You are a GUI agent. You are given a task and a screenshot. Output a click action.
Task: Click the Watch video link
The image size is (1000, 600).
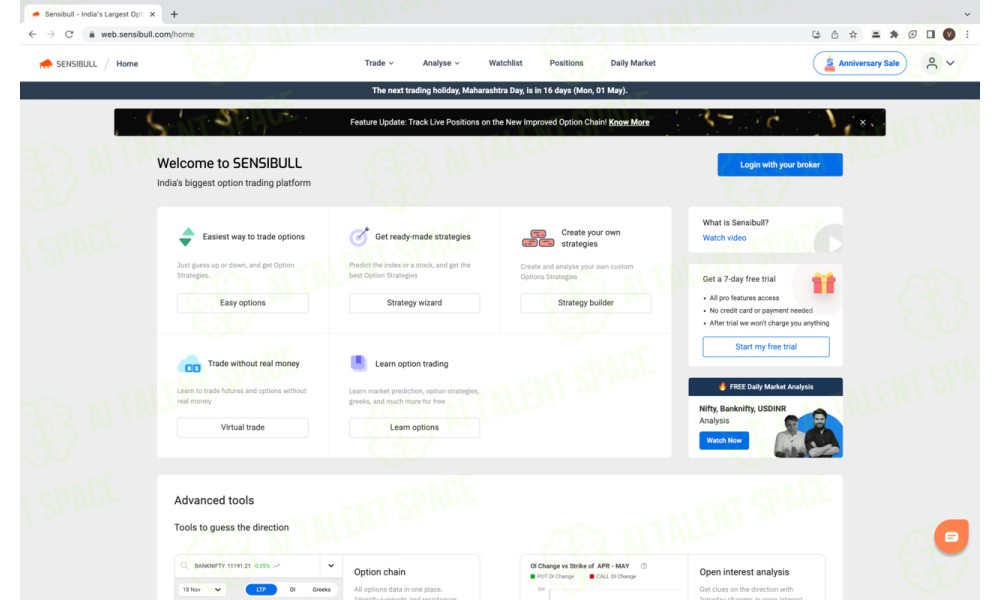[724, 238]
